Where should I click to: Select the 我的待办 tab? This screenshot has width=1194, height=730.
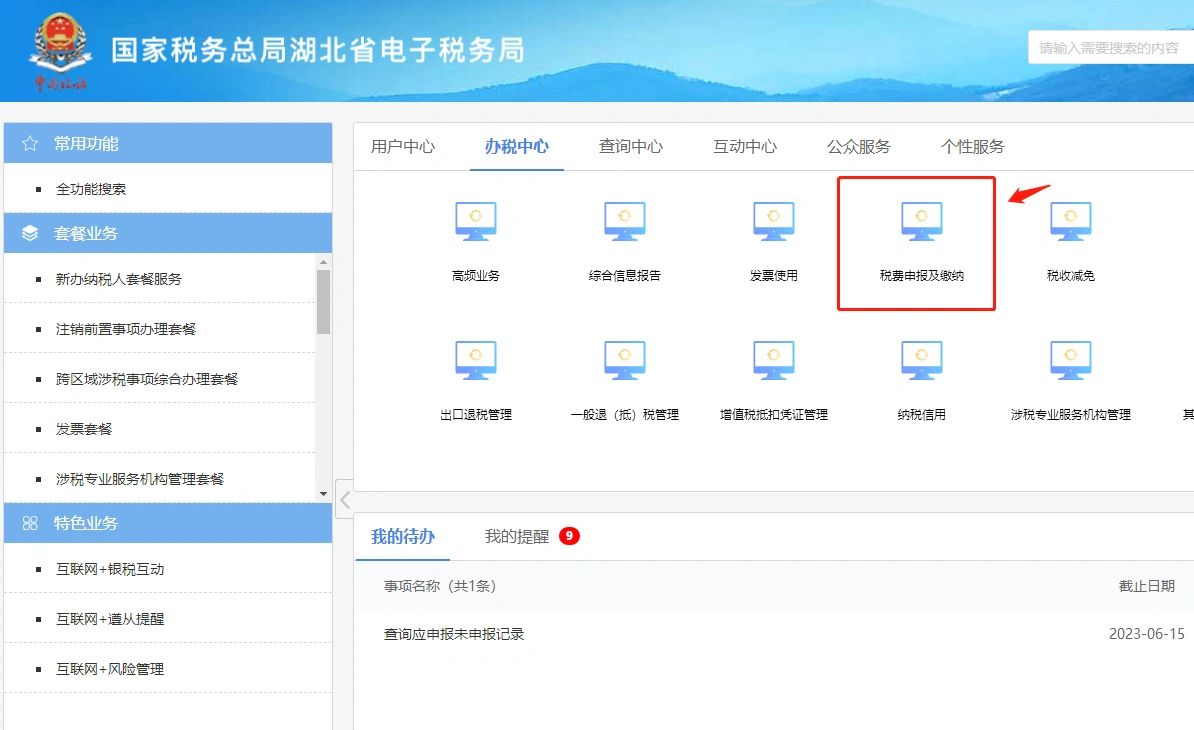[403, 537]
